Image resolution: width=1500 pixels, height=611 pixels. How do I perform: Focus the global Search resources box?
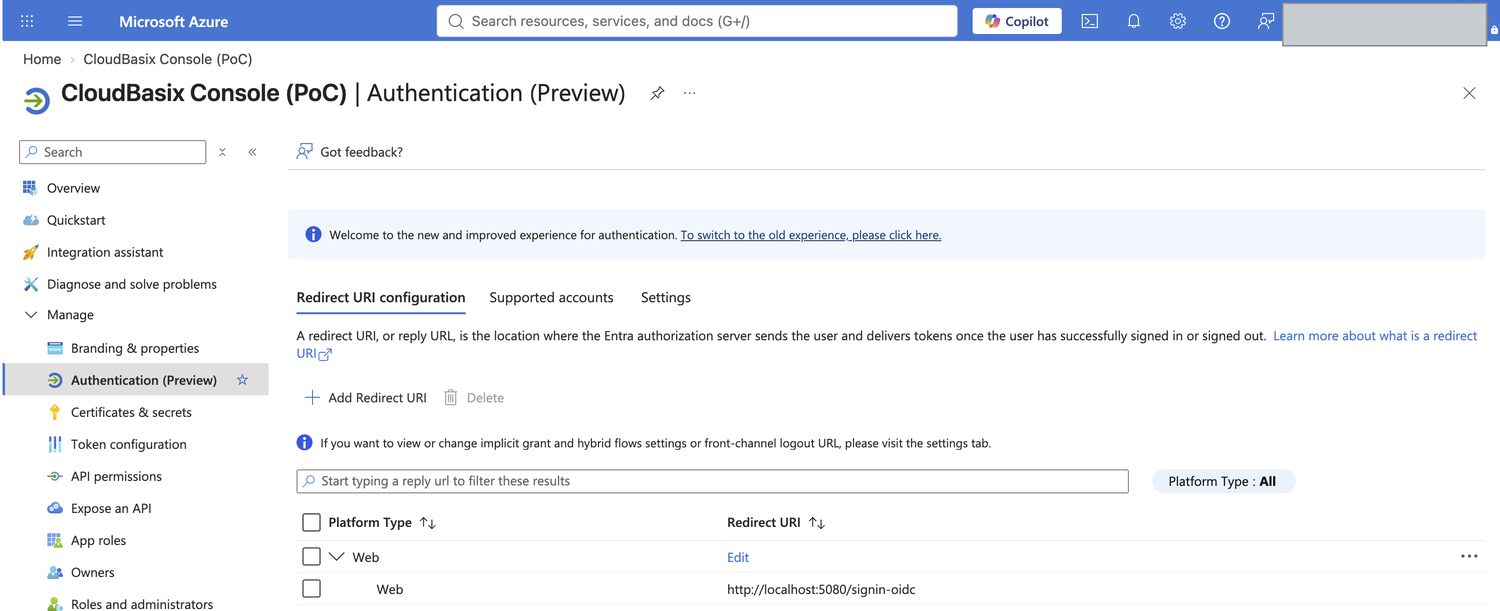pyautogui.click(x=697, y=21)
